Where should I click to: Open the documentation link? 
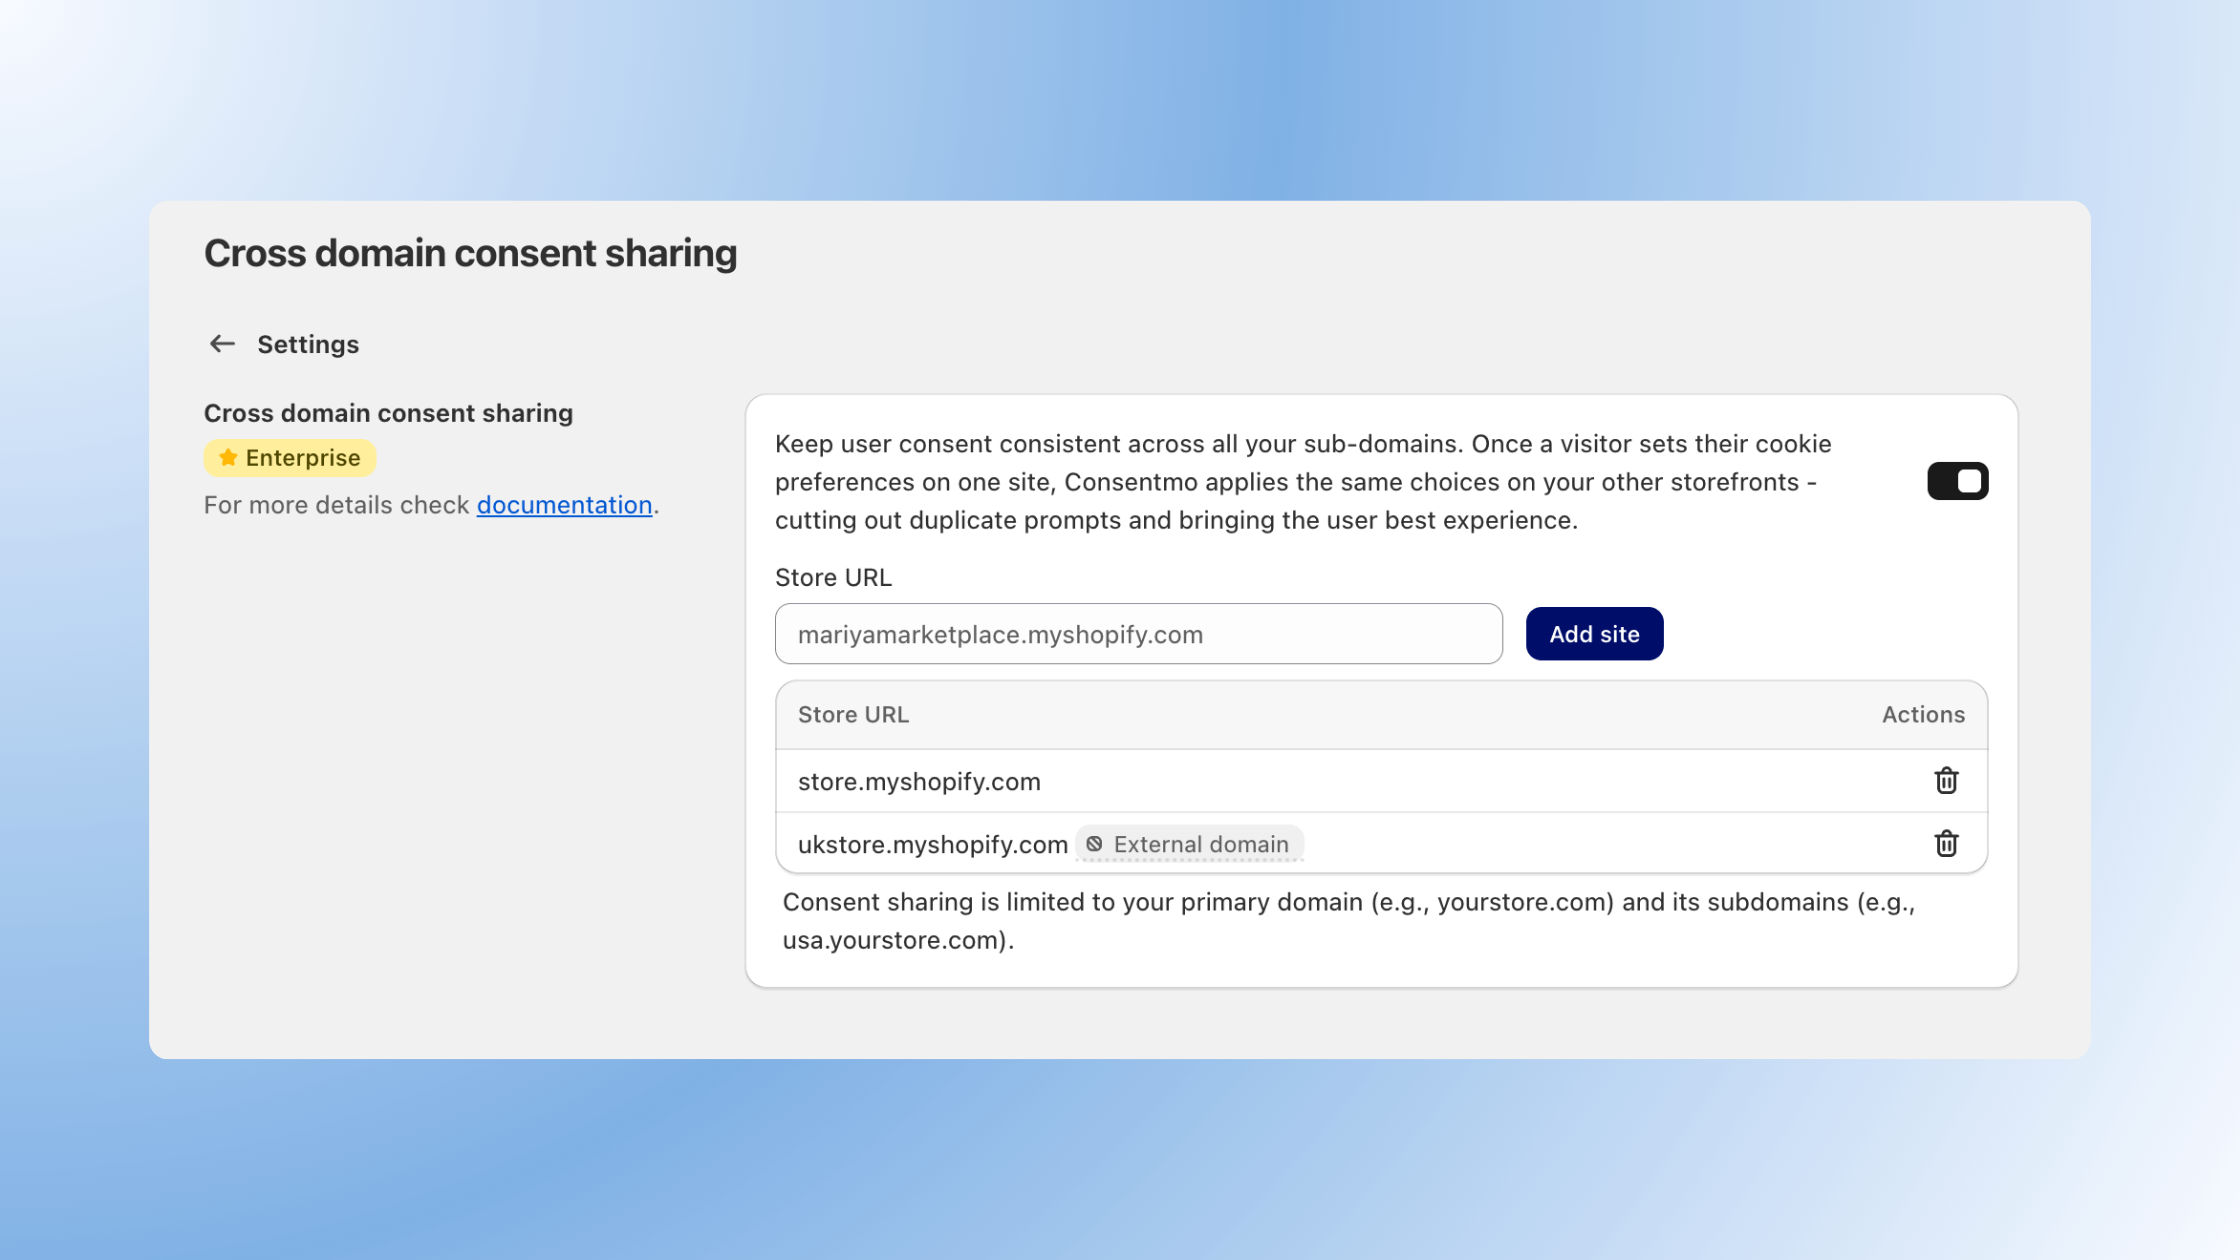pos(564,505)
